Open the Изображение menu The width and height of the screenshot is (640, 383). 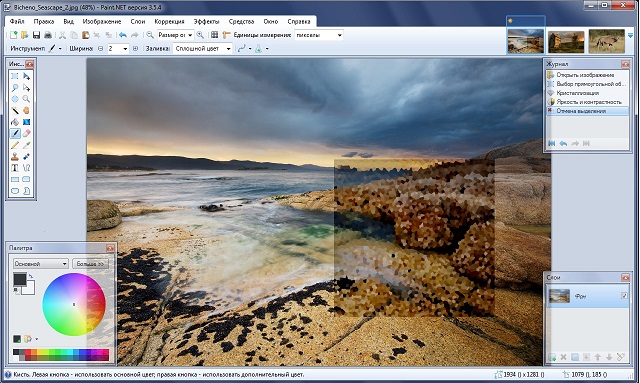[102, 21]
